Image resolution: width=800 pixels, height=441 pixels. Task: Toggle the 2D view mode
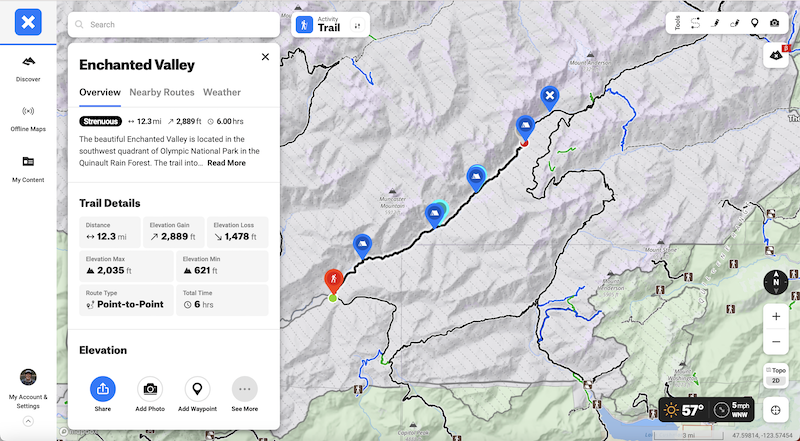tap(776, 381)
